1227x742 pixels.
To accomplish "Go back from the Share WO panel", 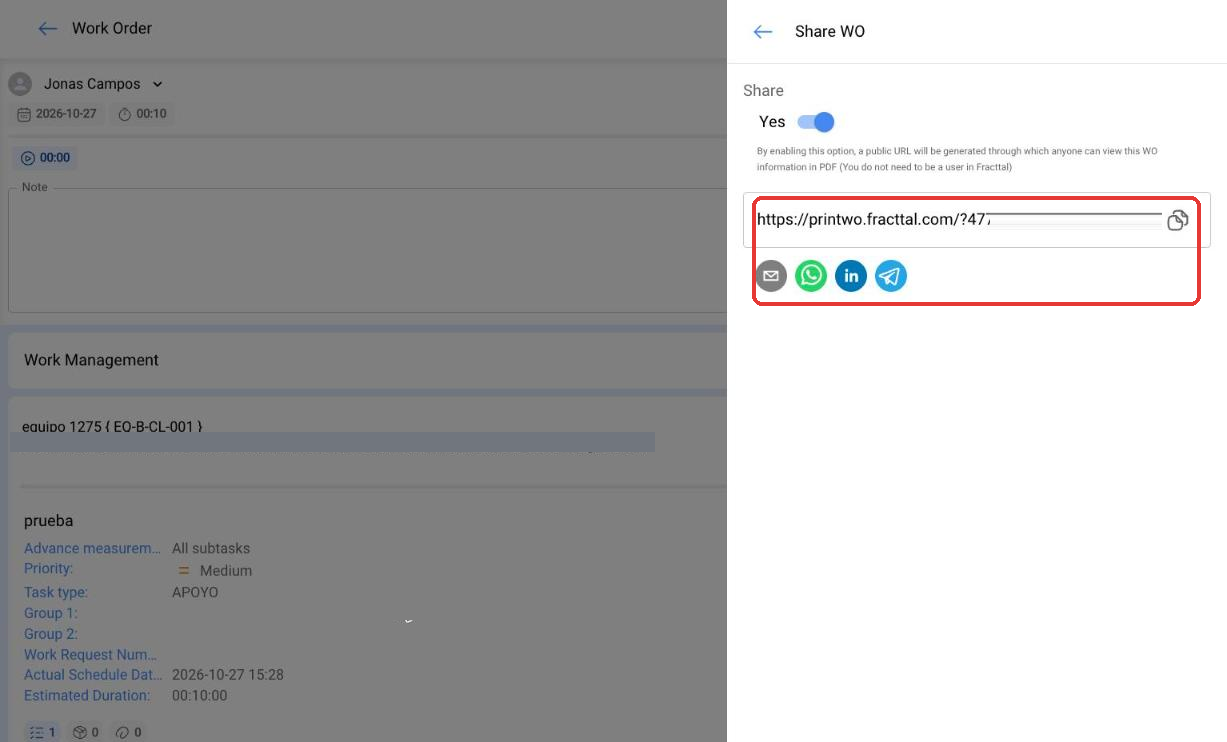I will point(763,32).
